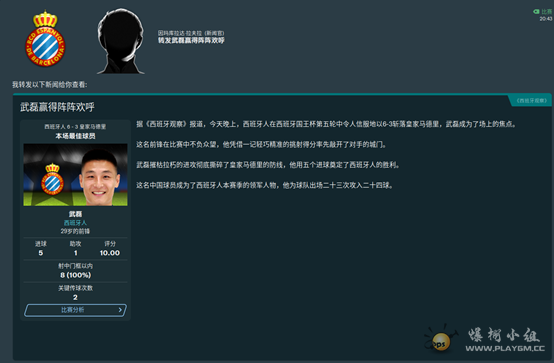Open the 西班牙人 6 - 3 皇家马德里 scoreline
The width and height of the screenshot is (554, 363).
click(x=75, y=127)
